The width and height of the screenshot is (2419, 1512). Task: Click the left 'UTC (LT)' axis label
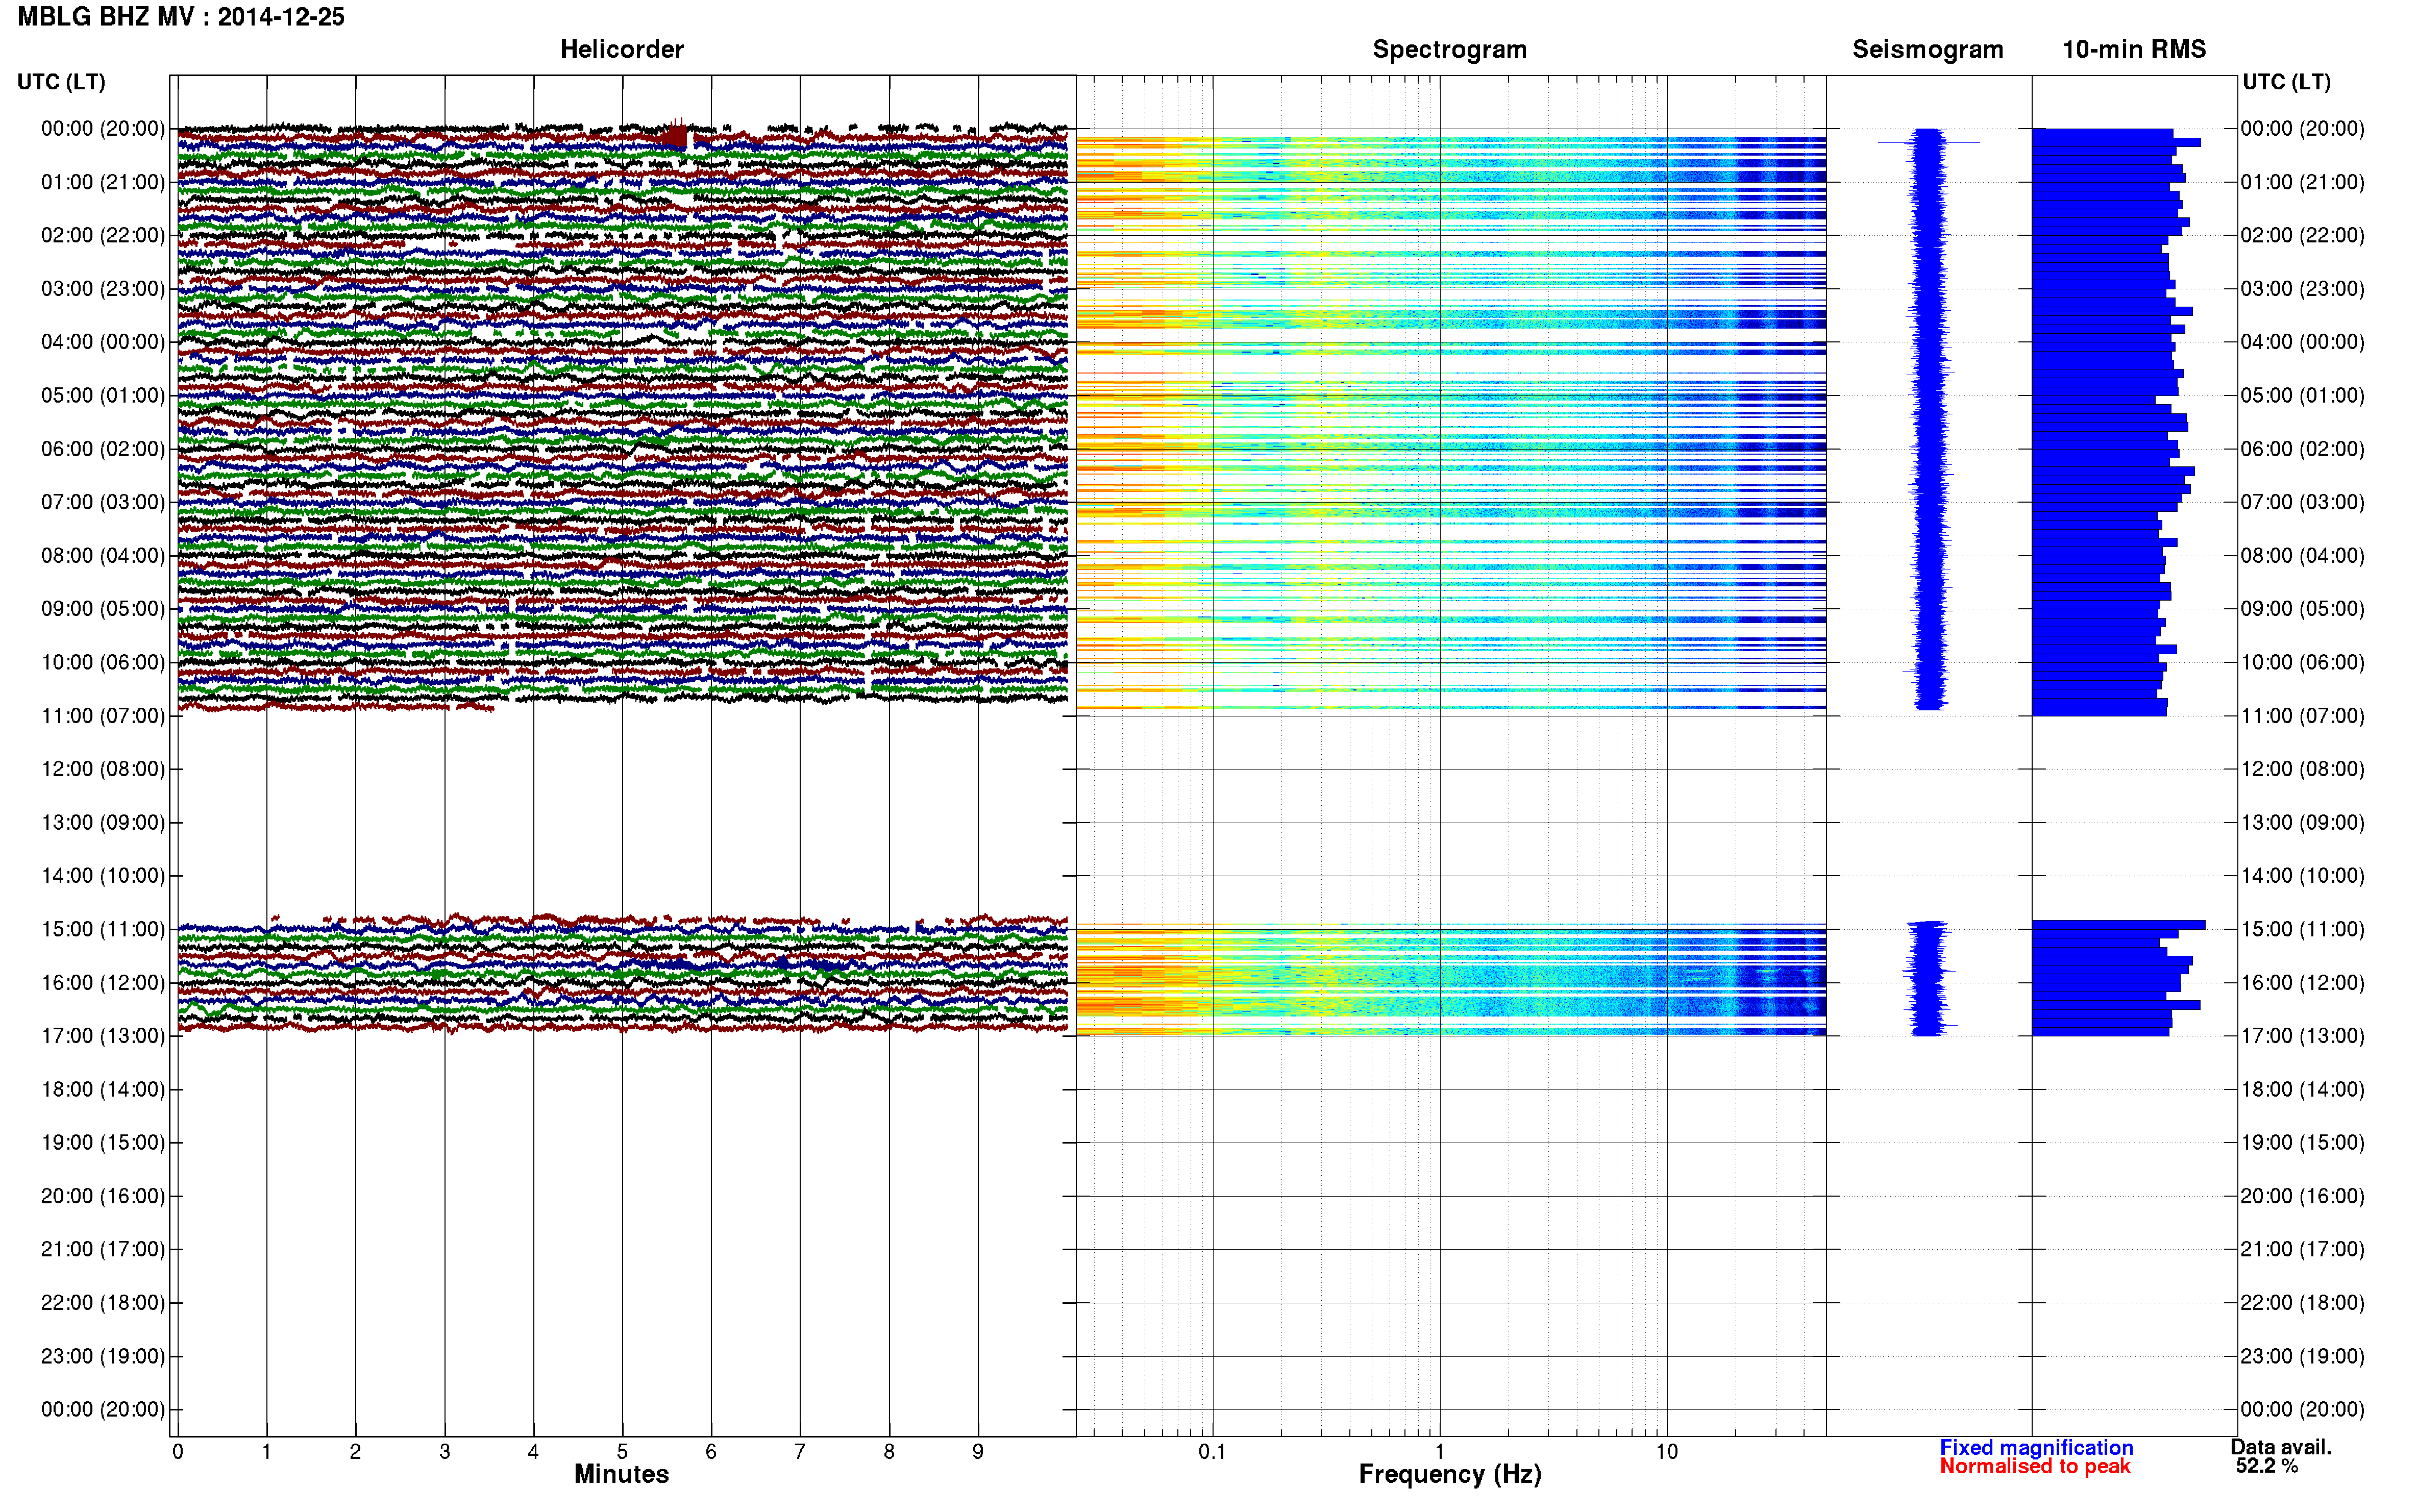pyautogui.click(x=61, y=82)
